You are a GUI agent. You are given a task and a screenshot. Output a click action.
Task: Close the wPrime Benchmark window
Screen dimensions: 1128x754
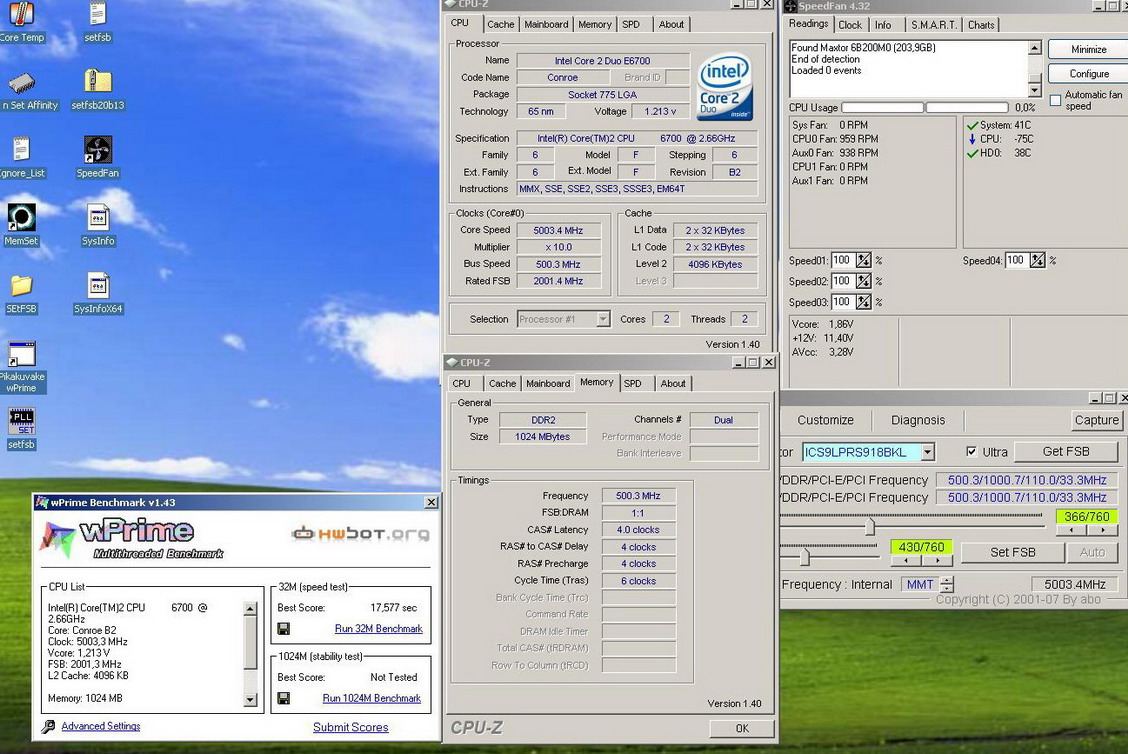(x=431, y=503)
